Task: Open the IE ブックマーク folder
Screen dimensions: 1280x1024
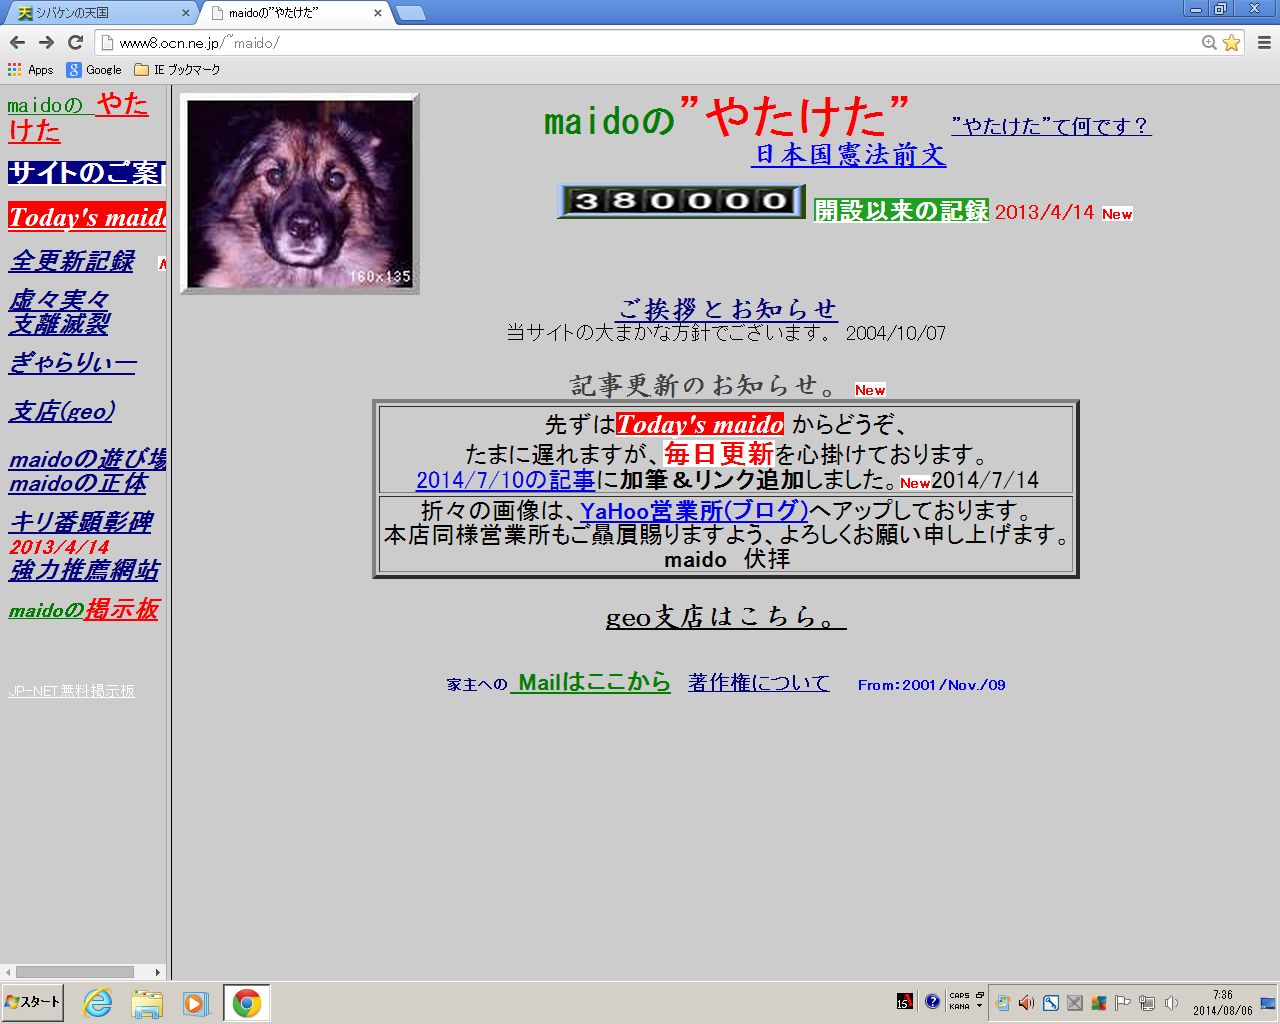Action: coord(177,69)
